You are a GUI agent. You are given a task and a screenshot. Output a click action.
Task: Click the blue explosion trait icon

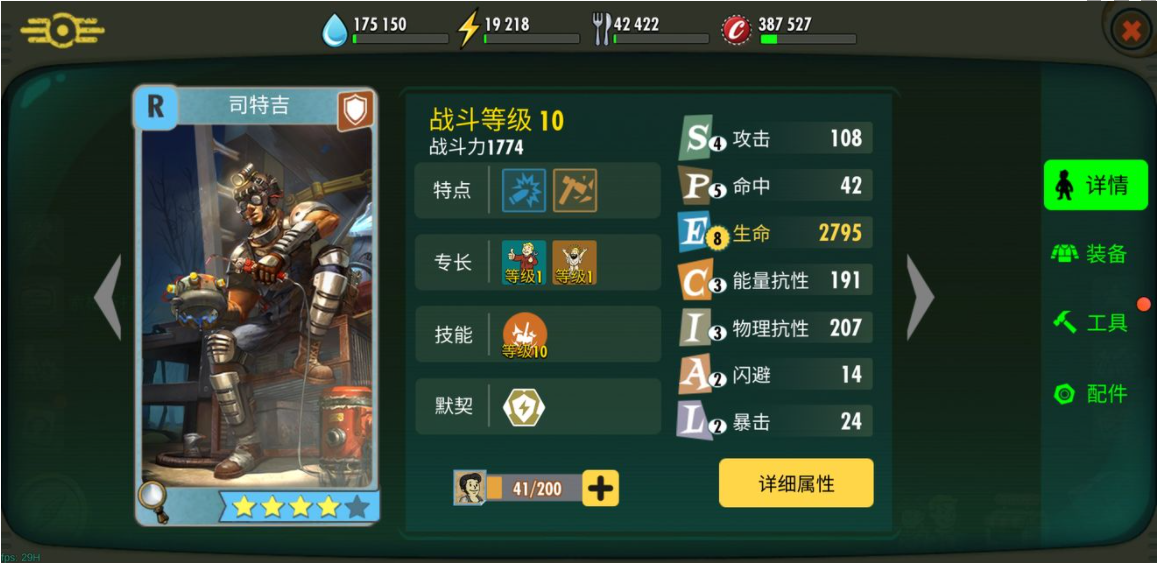(524, 190)
